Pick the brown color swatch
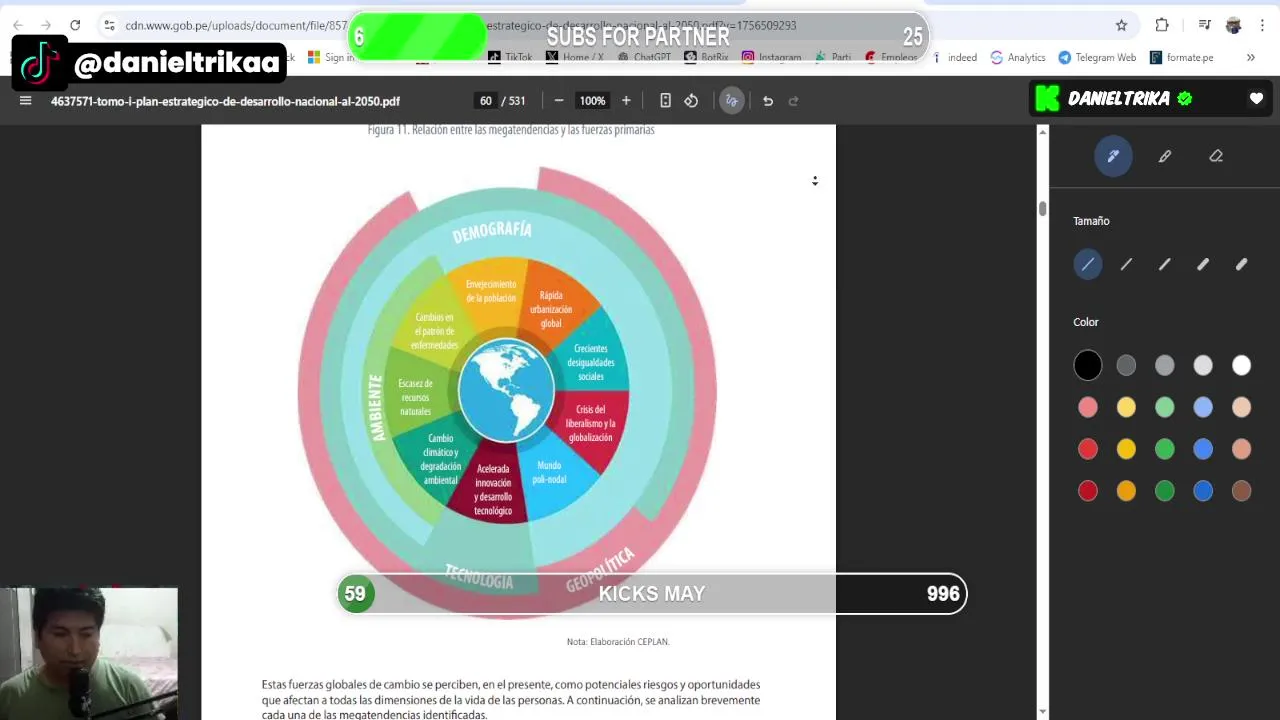1280x720 pixels. 1241,491
